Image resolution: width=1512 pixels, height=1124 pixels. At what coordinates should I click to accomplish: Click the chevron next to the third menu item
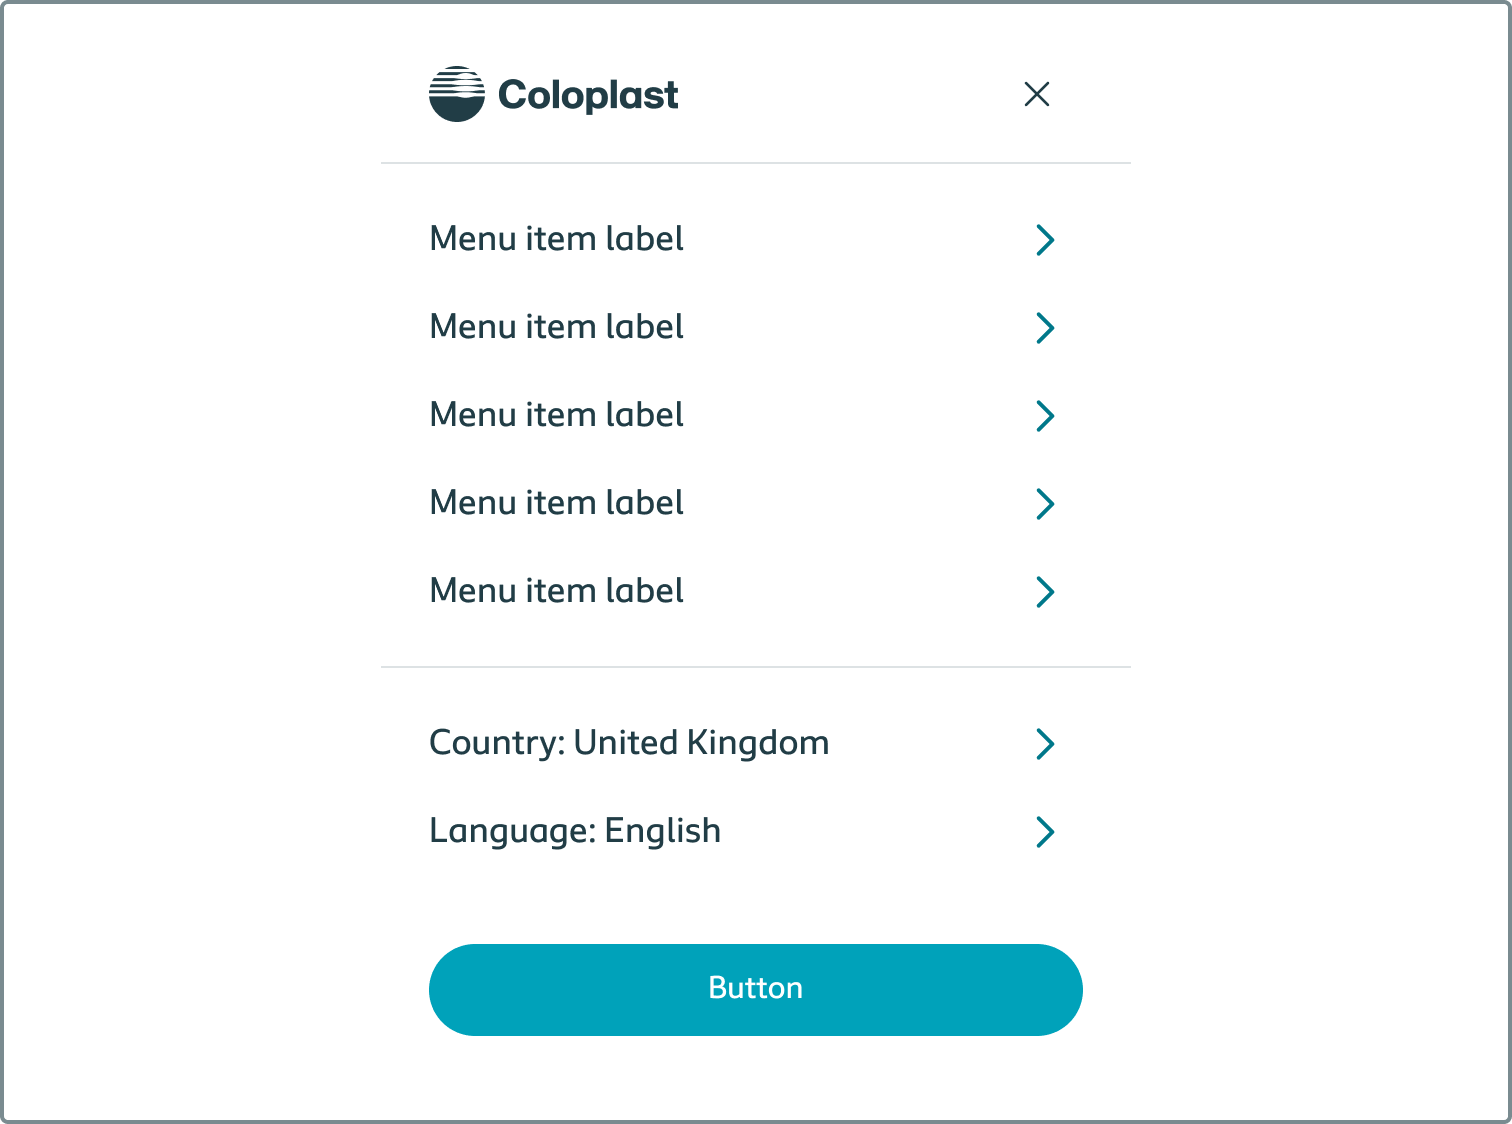tap(1045, 416)
